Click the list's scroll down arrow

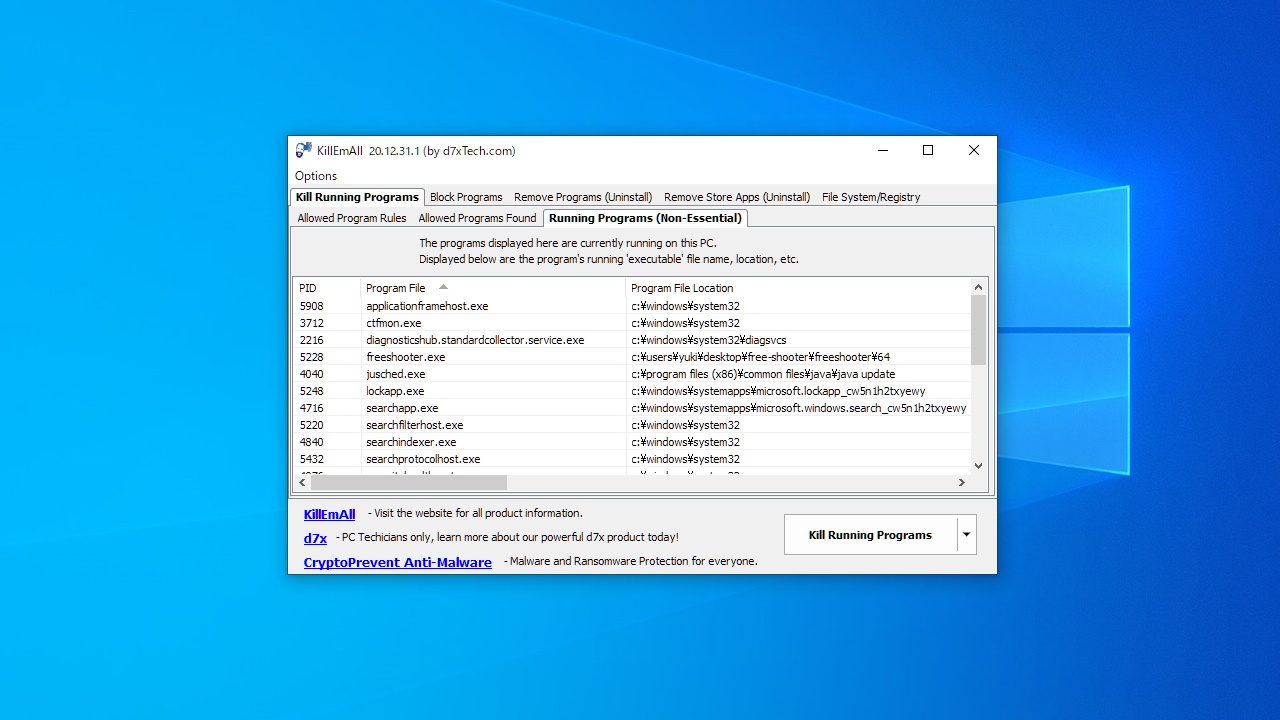978,465
